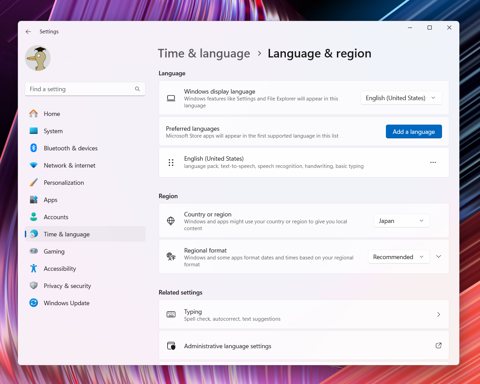This screenshot has height=384, width=480.
Task: Click the Time & language breadcrumb
Action: tap(204, 54)
